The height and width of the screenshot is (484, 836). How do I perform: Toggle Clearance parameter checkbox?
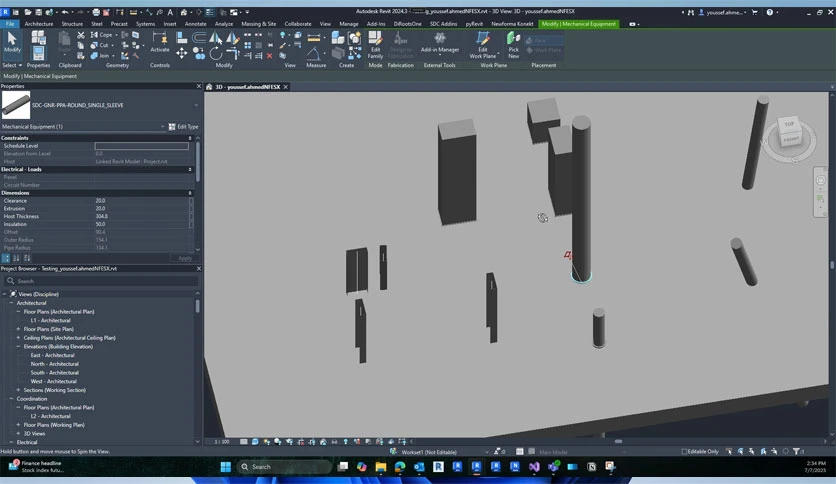click(x=191, y=201)
